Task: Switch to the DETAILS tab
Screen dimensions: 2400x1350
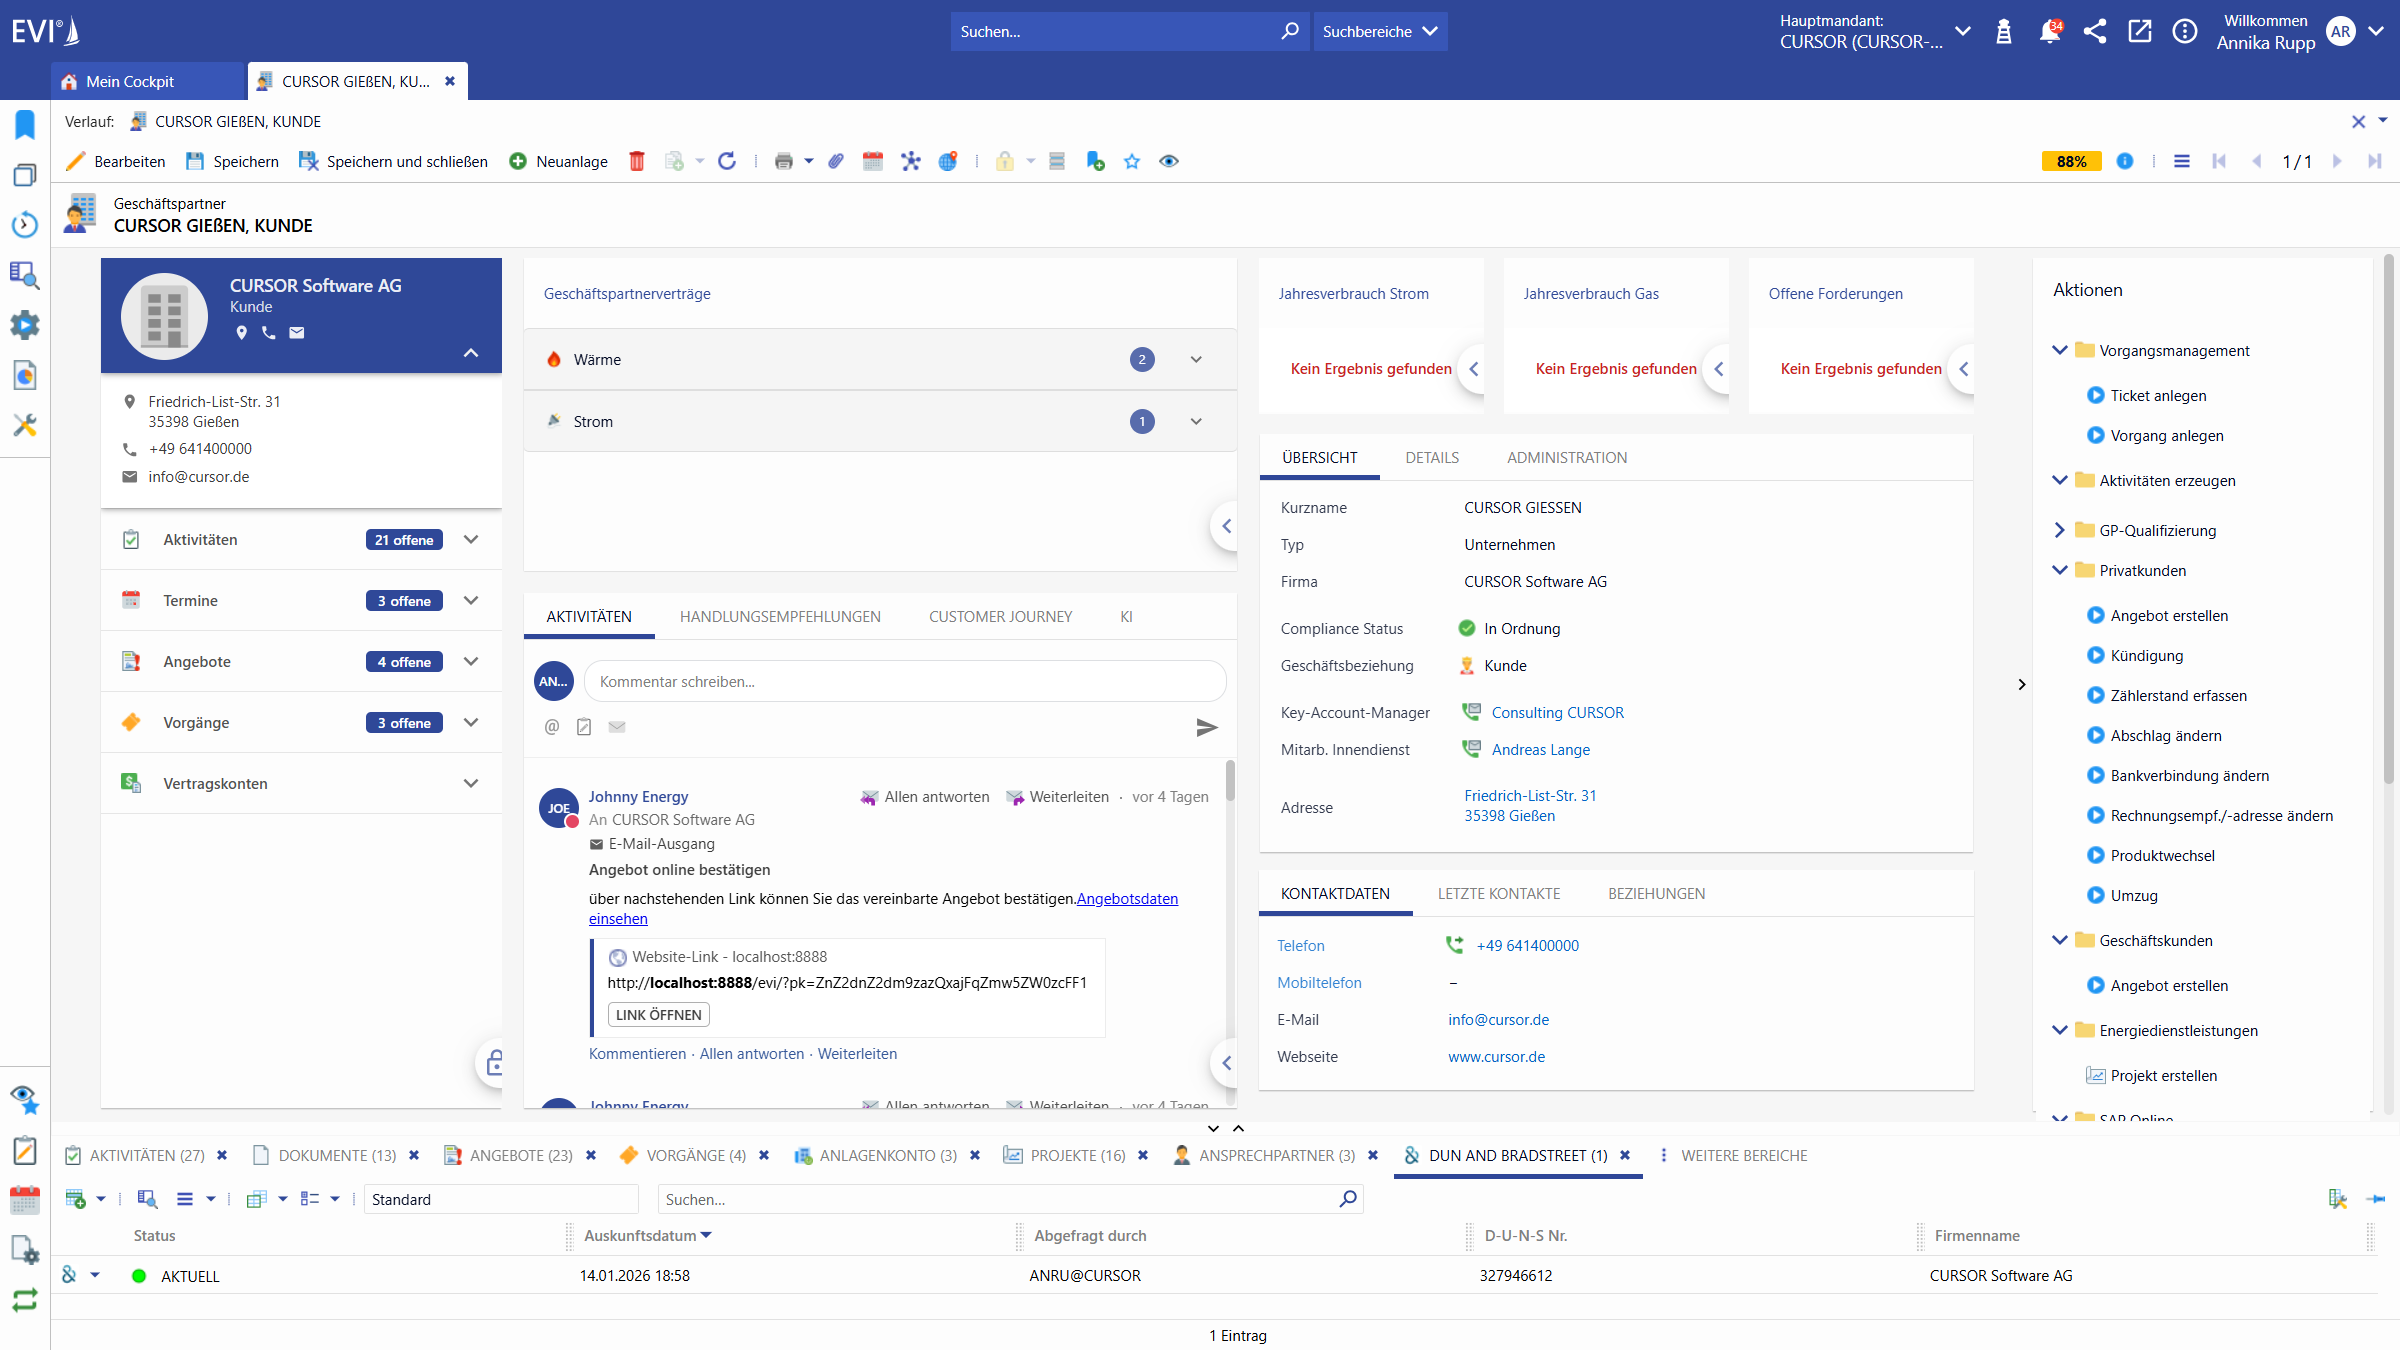Action: [1432, 457]
